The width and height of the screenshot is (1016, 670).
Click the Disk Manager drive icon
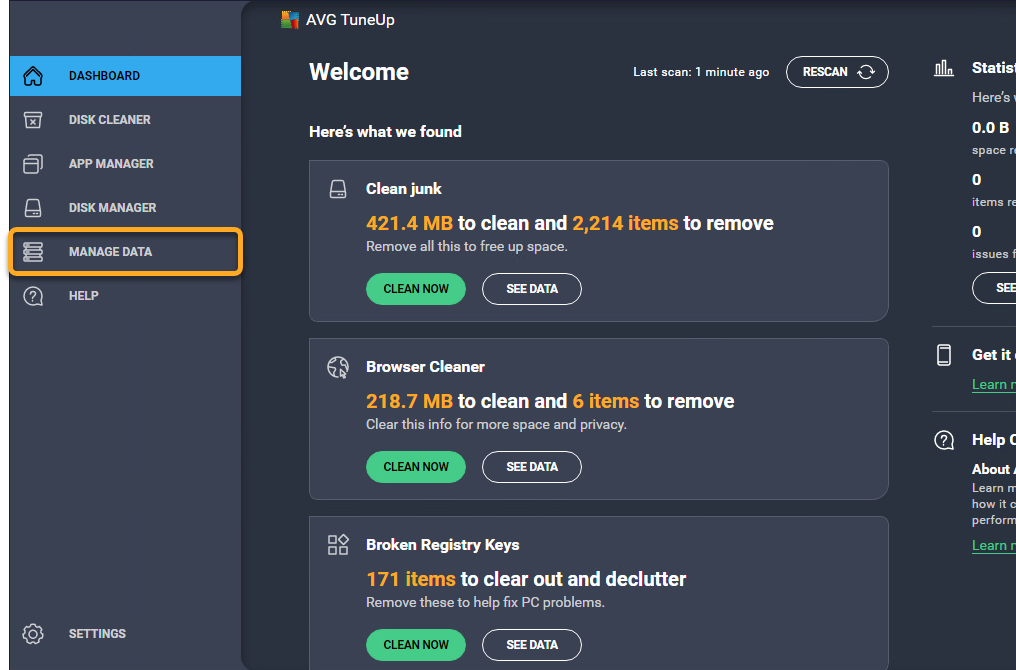tap(33, 208)
